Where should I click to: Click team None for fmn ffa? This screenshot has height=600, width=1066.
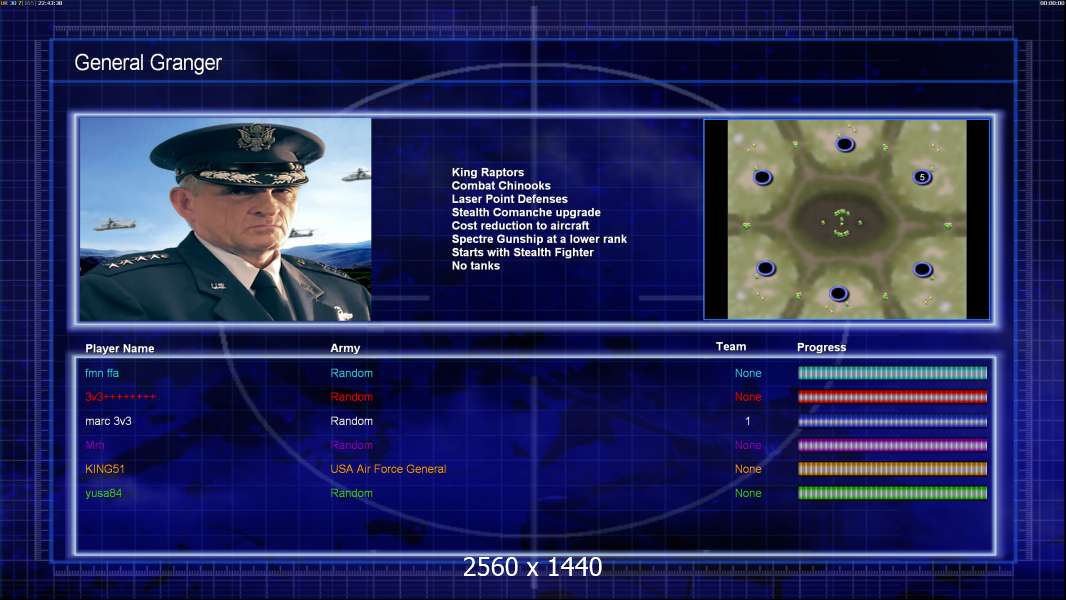click(x=748, y=373)
